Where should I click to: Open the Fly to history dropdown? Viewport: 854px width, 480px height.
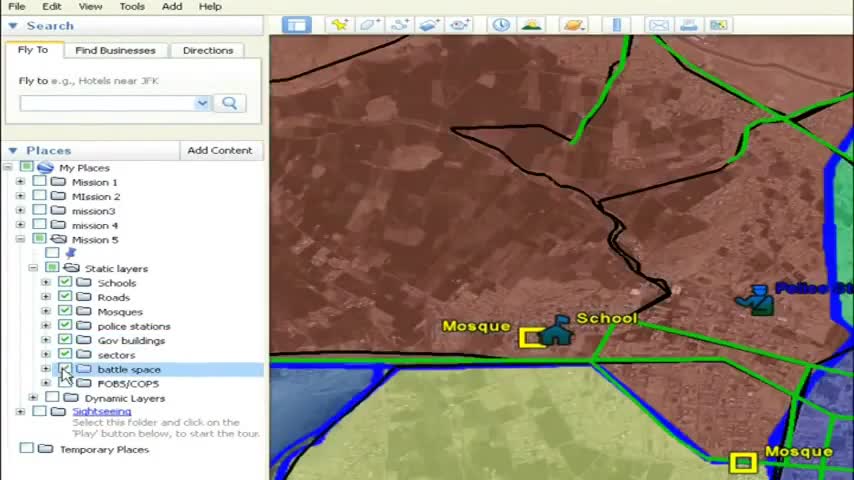tap(202, 103)
